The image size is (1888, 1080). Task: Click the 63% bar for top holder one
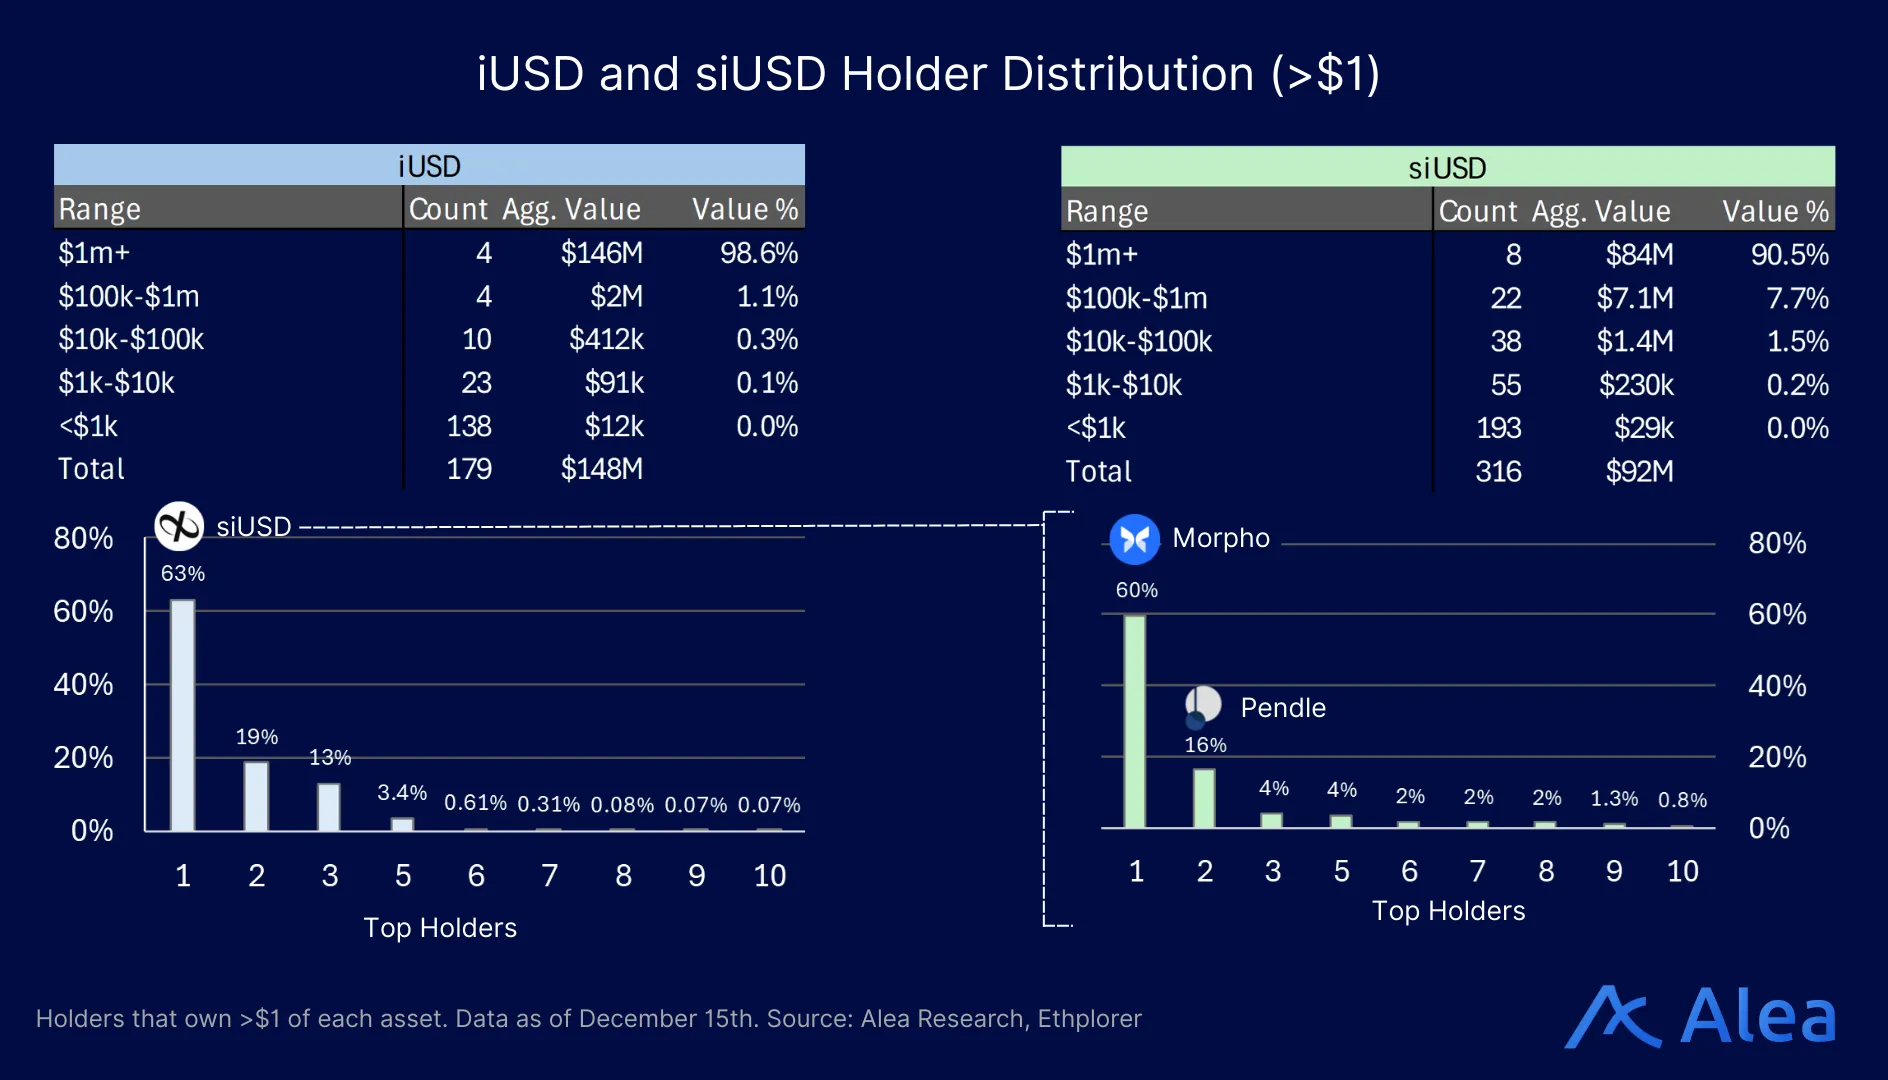click(x=183, y=715)
